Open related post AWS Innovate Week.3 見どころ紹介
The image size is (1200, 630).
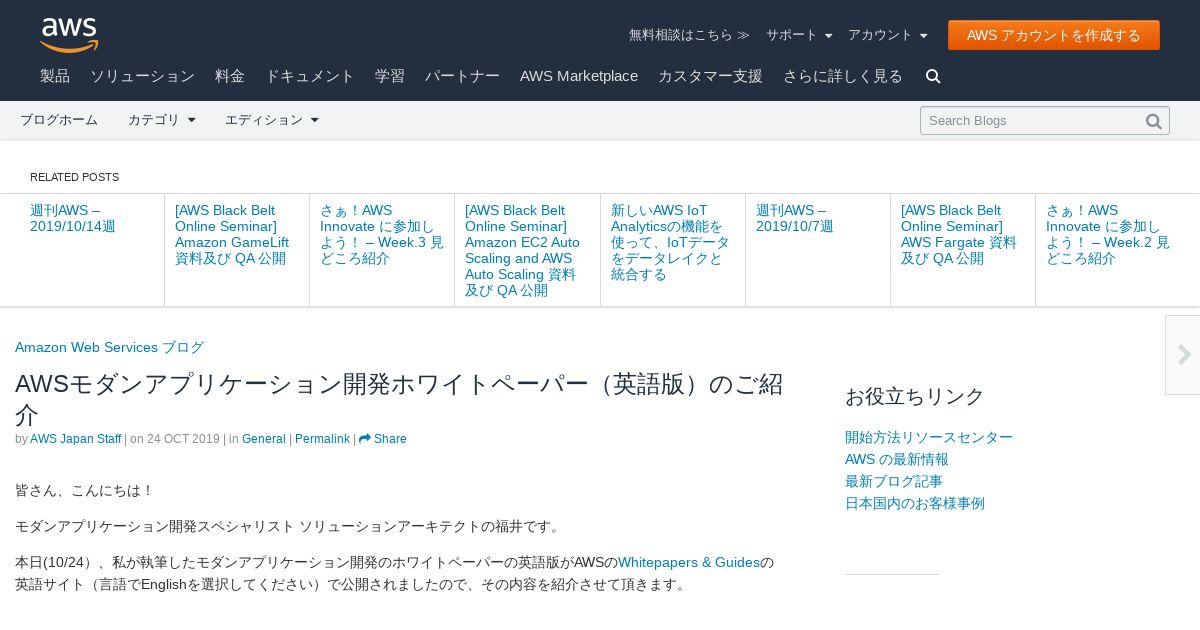click(382, 234)
